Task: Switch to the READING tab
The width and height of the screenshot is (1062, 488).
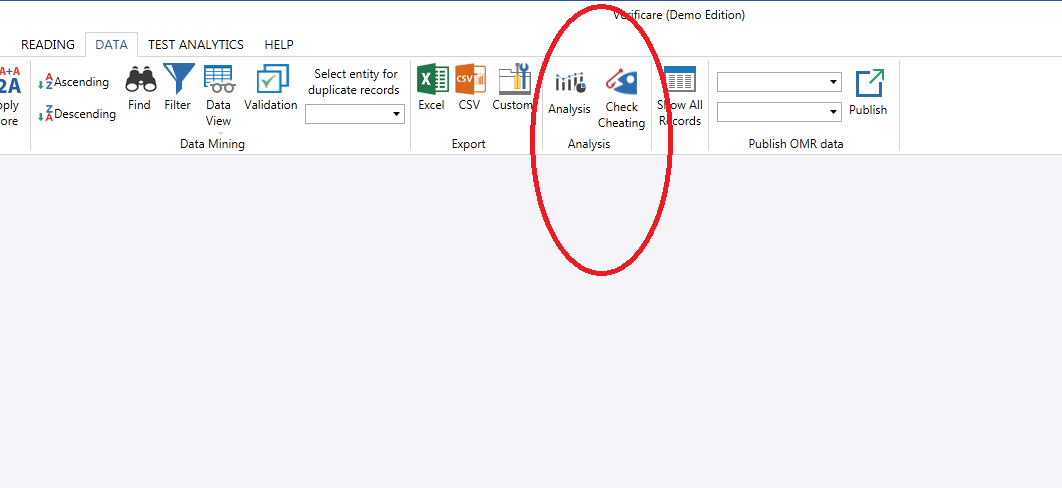Action: coord(48,45)
